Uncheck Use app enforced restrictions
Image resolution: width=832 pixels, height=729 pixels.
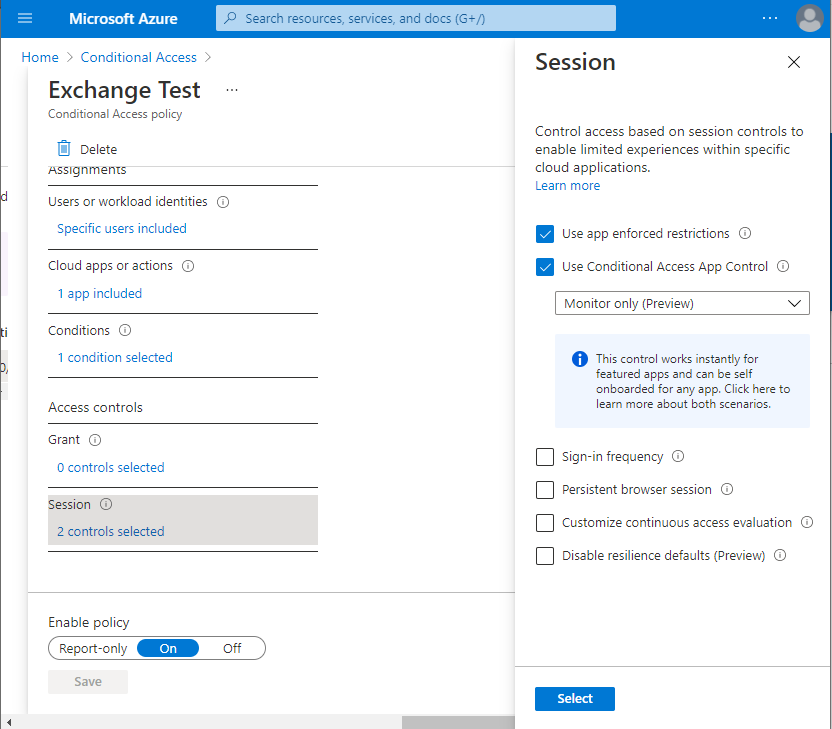pos(545,233)
